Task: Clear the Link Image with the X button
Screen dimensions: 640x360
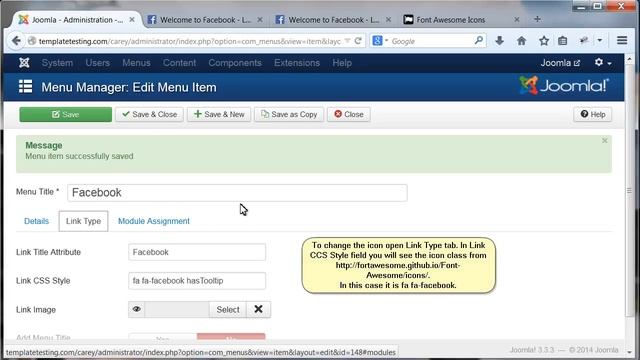Action: (x=258, y=309)
